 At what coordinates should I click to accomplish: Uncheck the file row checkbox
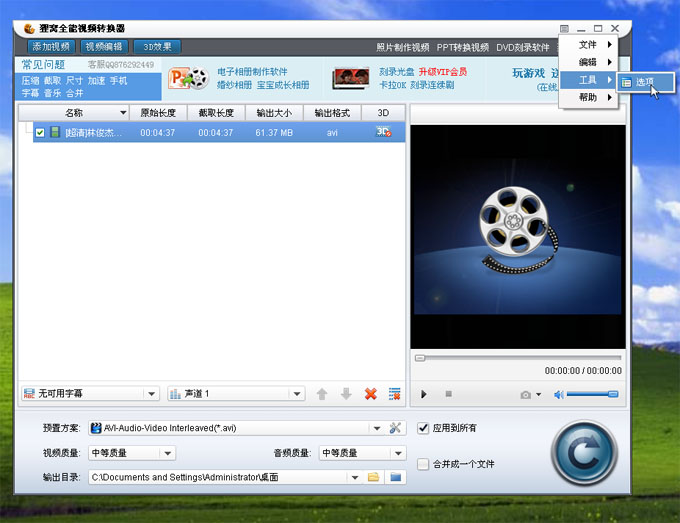[x=40, y=132]
